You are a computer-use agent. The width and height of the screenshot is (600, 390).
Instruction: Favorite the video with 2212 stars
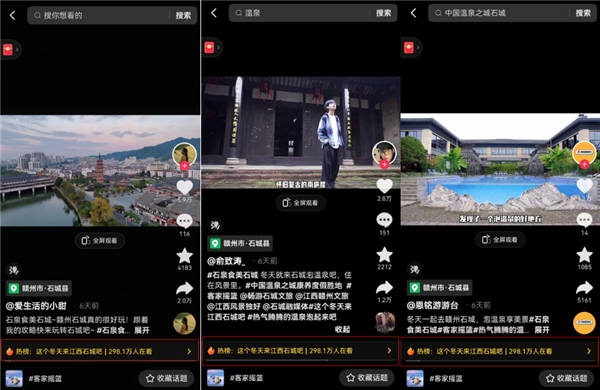pyautogui.click(x=385, y=255)
